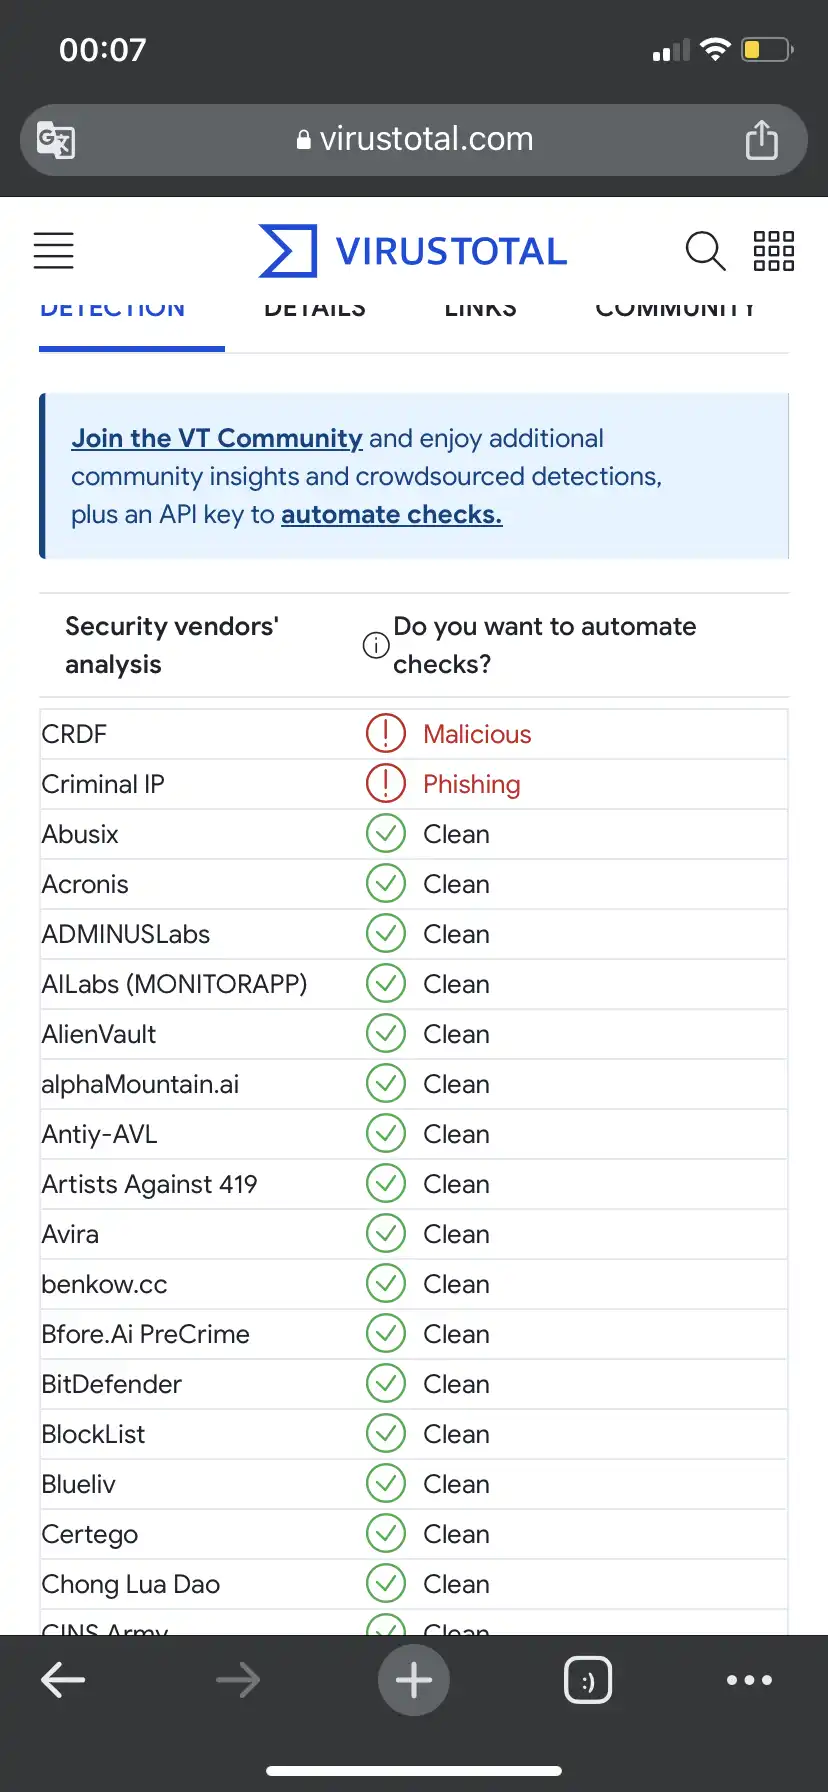The width and height of the screenshot is (828, 1792).
Task: Tap the Criminal IP phishing alert icon
Action: 386,783
